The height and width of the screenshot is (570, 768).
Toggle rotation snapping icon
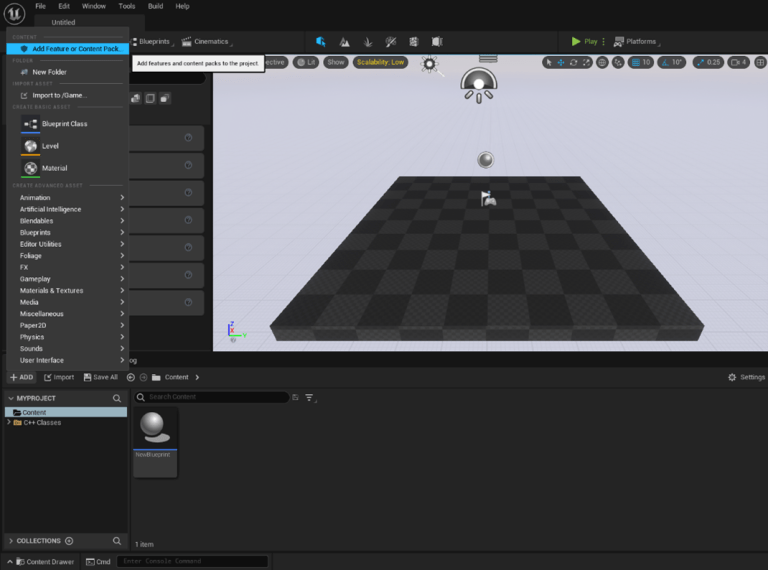[x=665, y=62]
